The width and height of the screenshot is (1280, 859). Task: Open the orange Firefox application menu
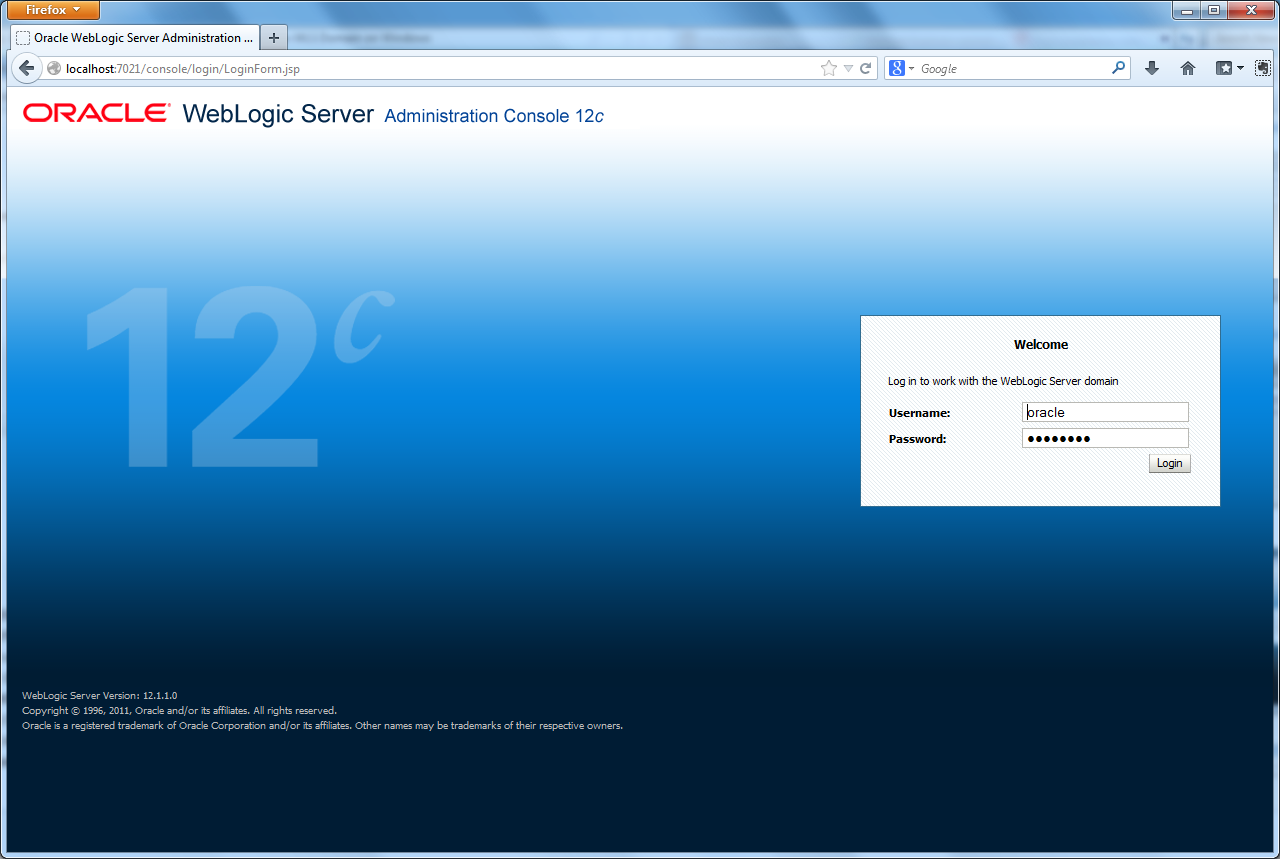(54, 10)
